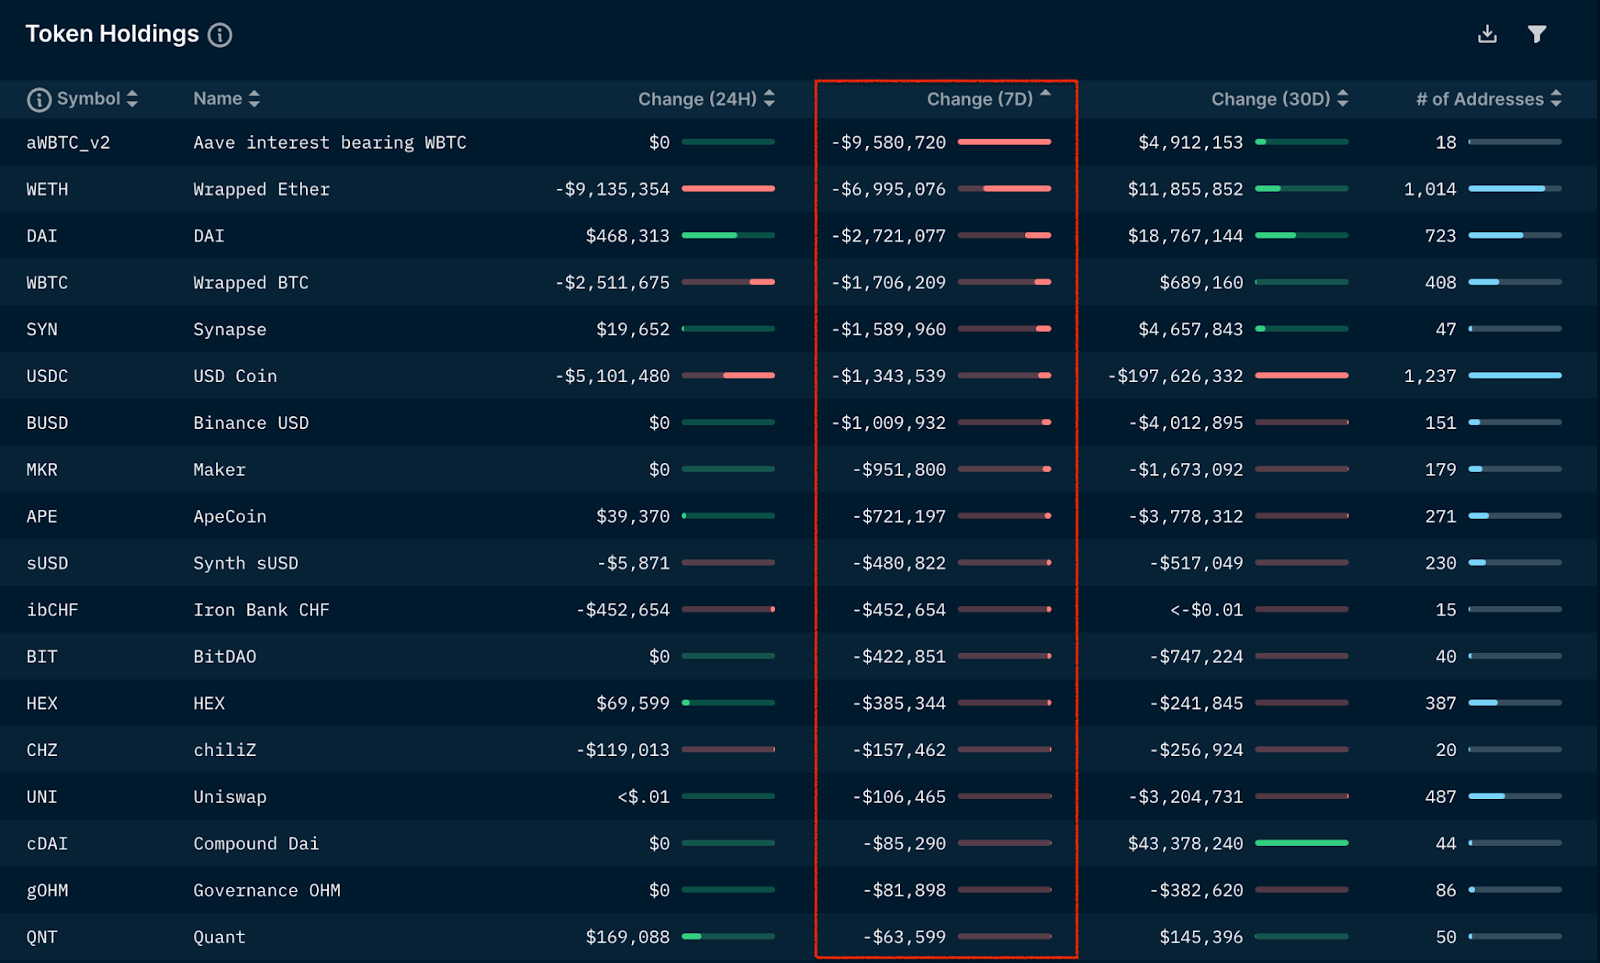Click Aave interest bearing WBTC name
This screenshot has height=963, width=1600.
coord(330,143)
